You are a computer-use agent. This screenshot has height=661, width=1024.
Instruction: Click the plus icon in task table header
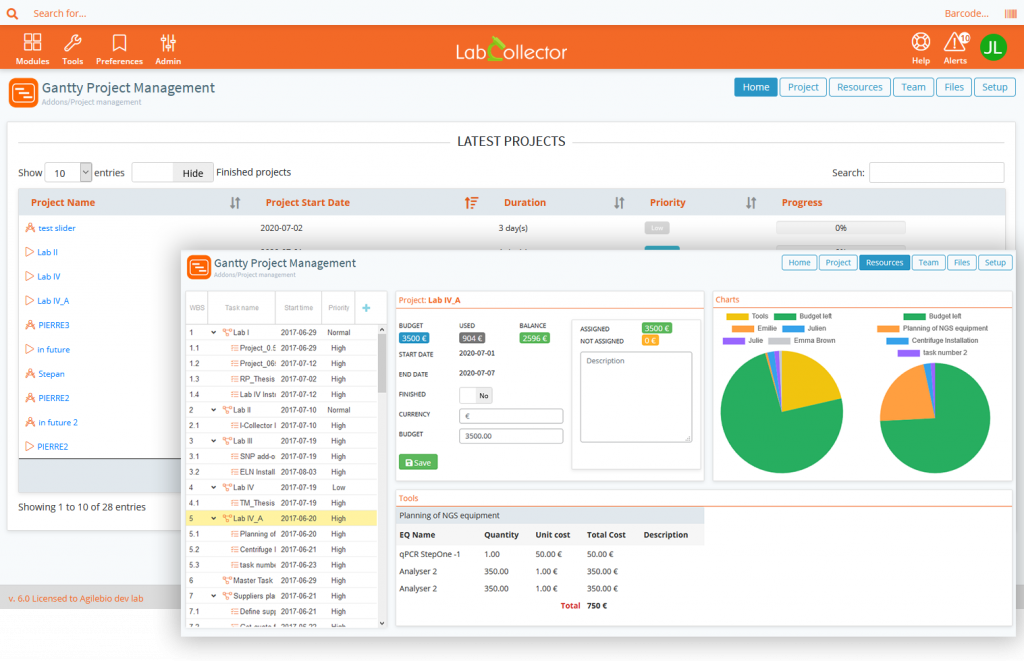[366, 308]
